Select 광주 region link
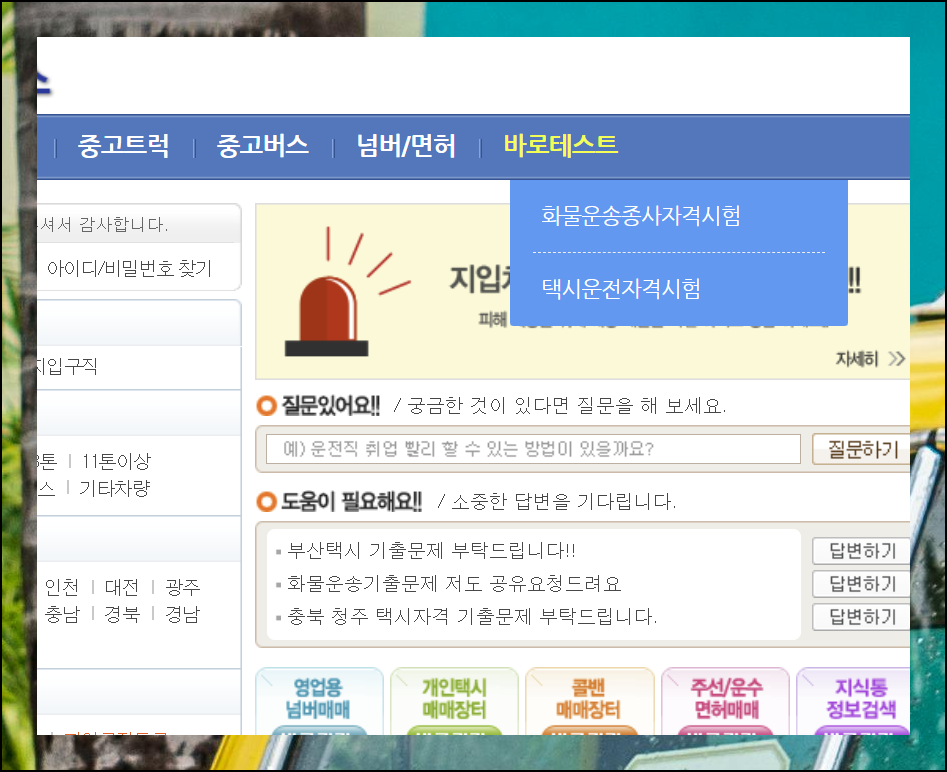This screenshot has height=772, width=947. pyautogui.click(x=182, y=587)
